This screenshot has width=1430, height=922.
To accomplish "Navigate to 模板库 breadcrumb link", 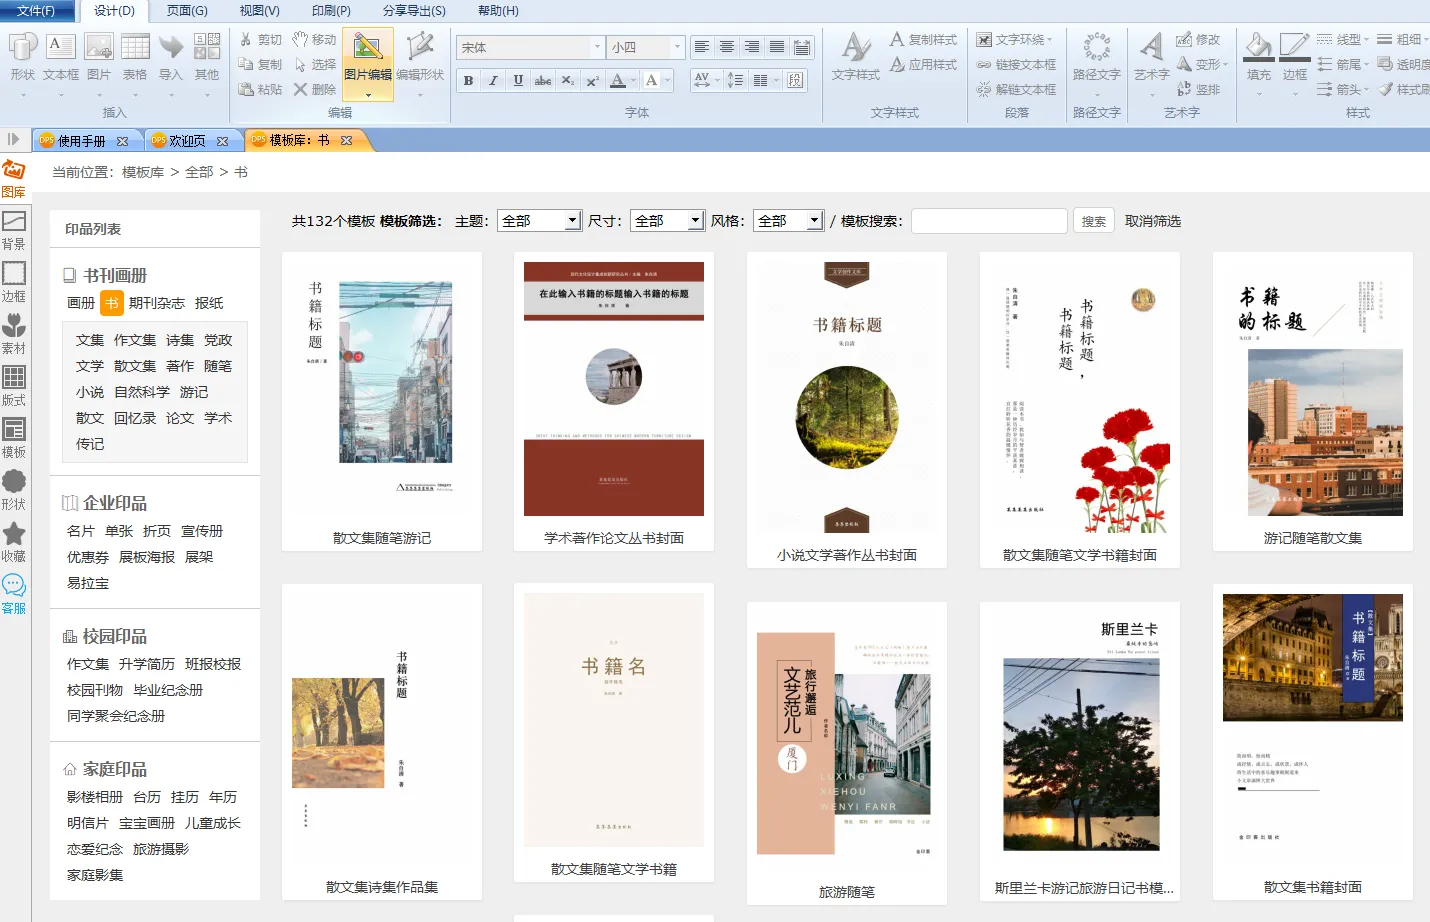I will [143, 172].
